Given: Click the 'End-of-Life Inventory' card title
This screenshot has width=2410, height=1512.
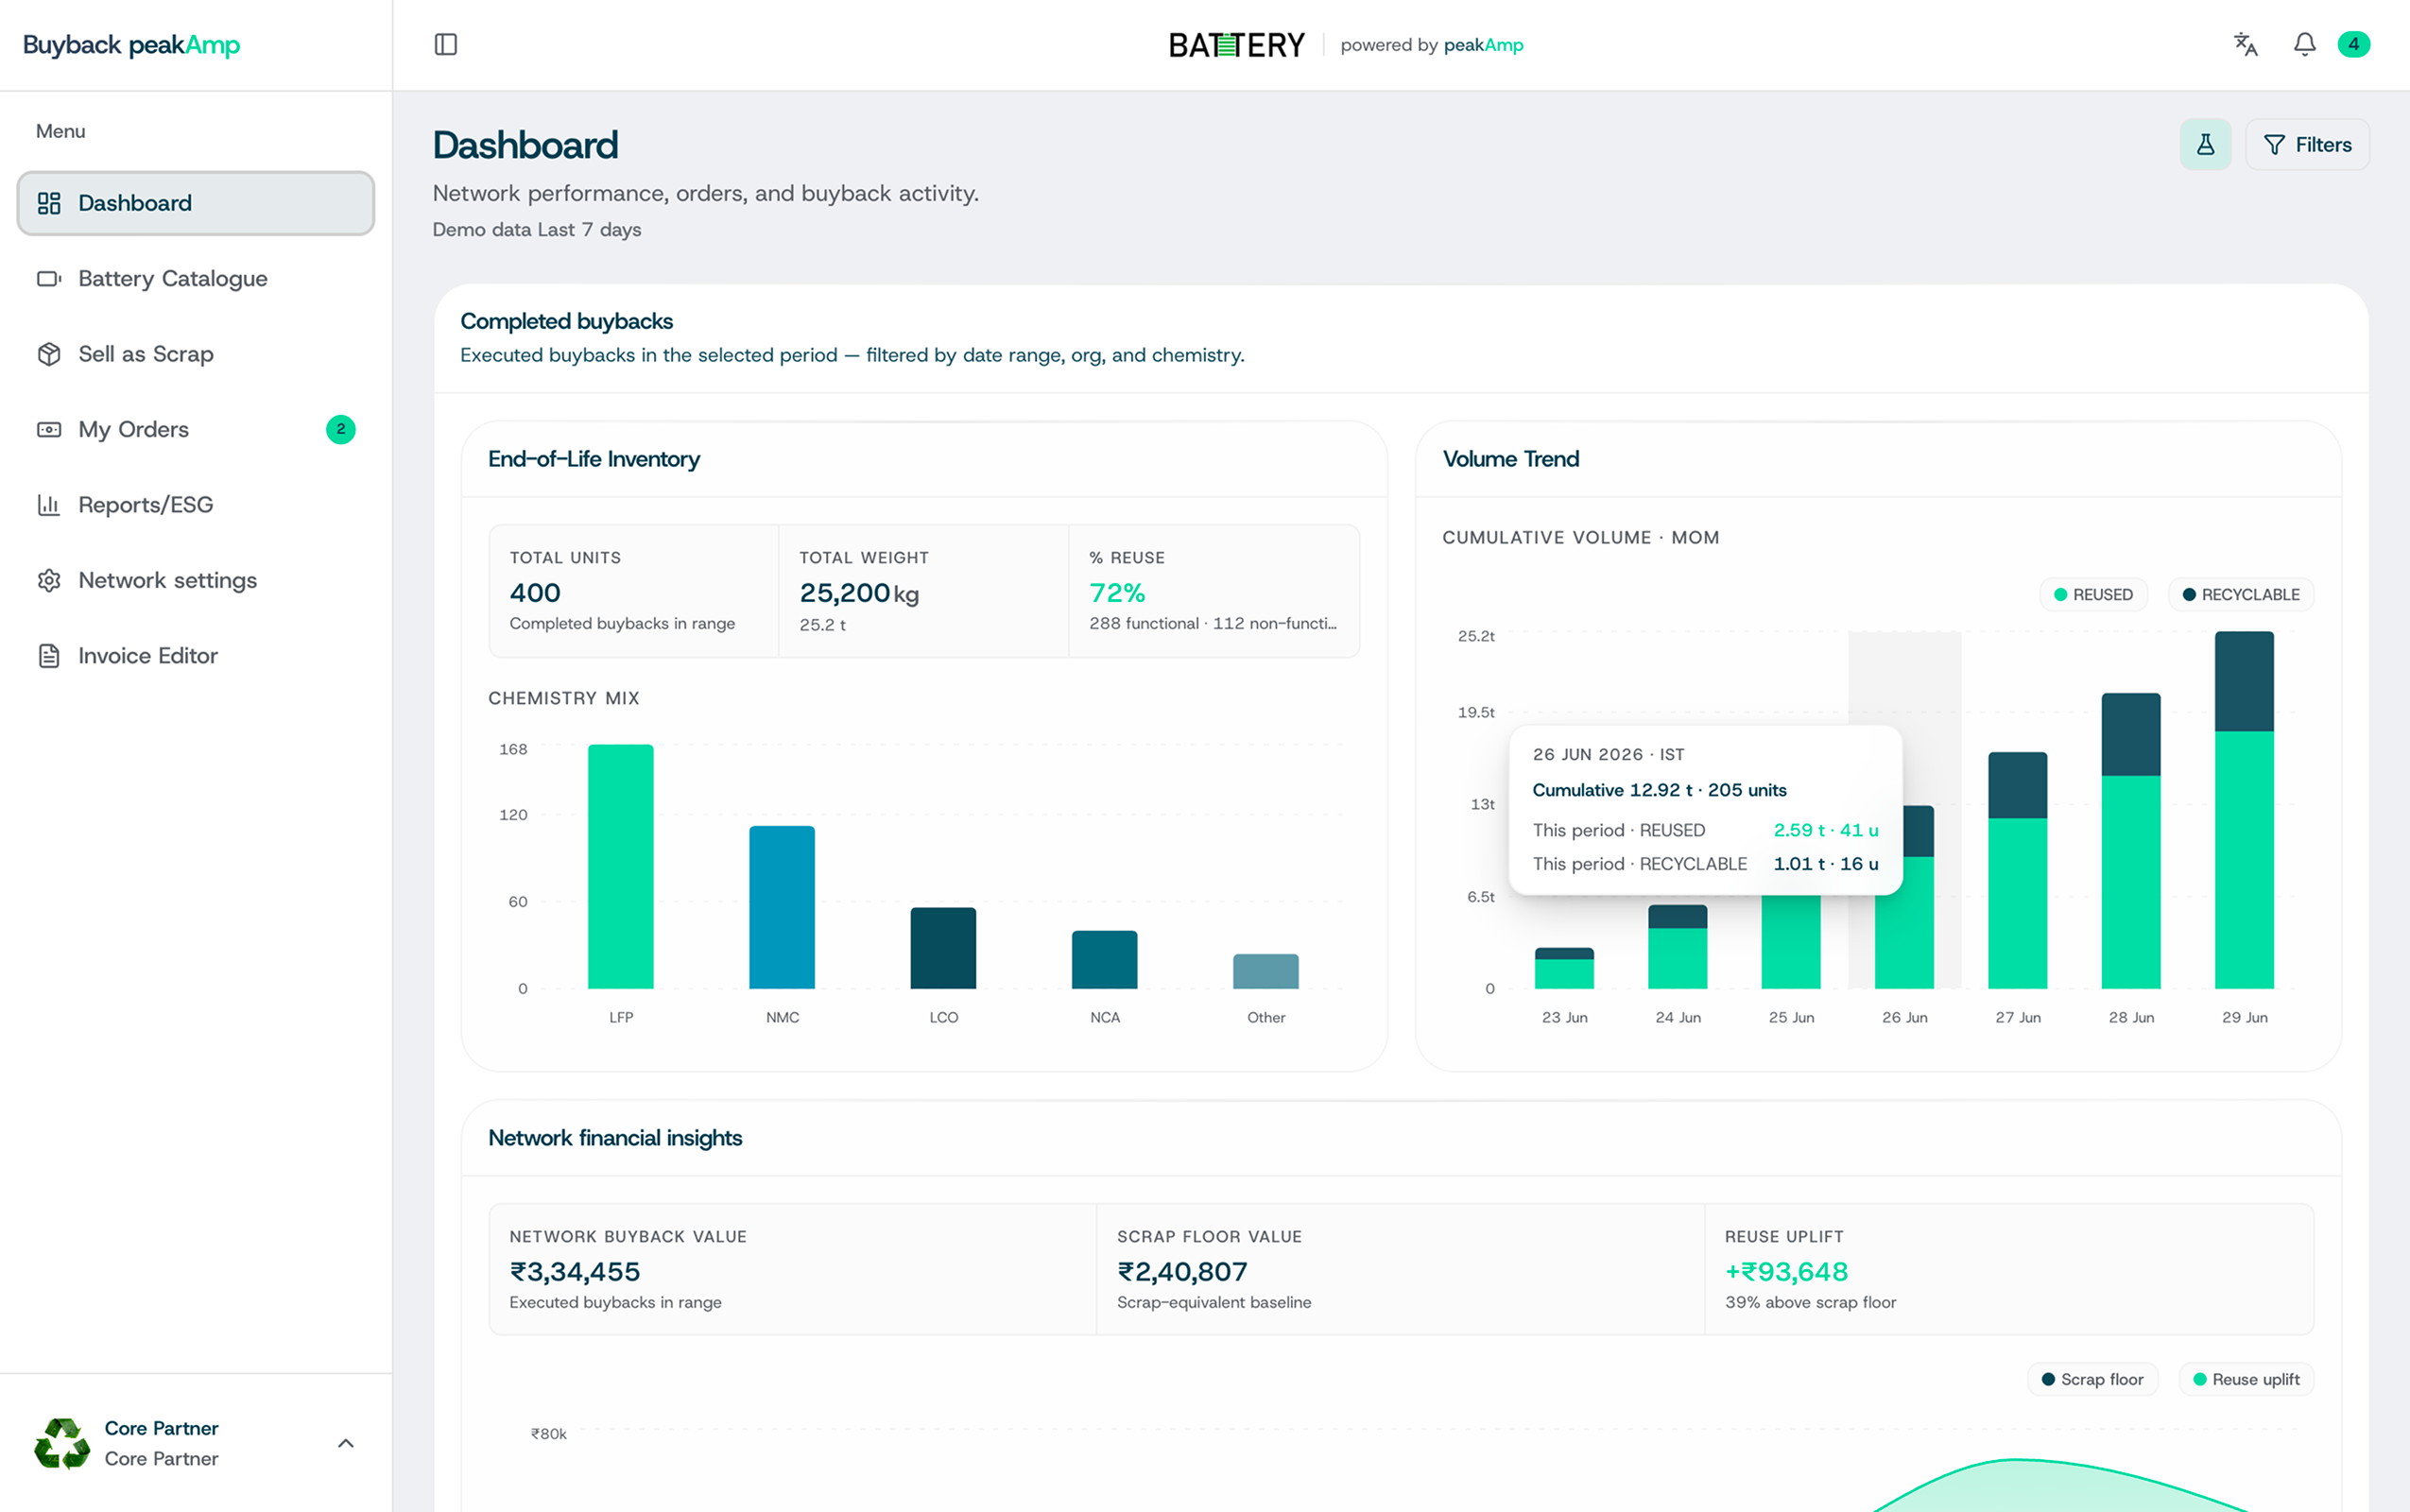Looking at the screenshot, I should 594,459.
